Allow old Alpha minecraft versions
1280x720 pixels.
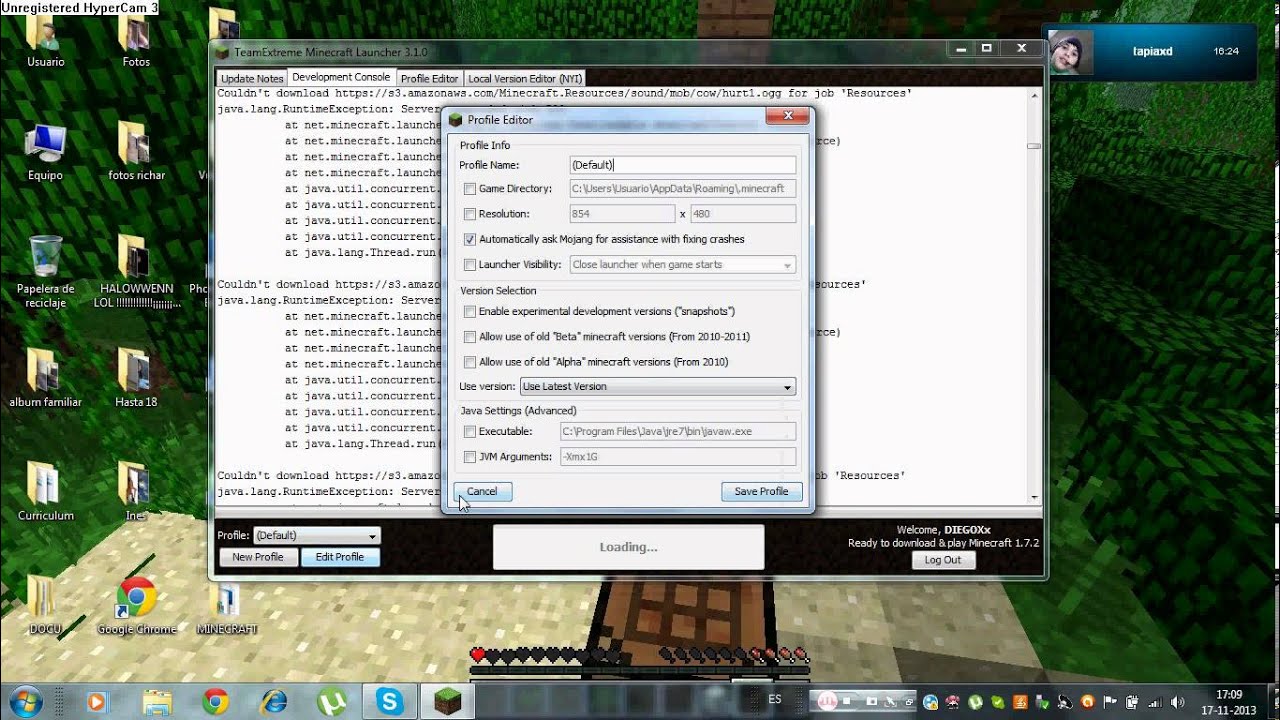[470, 362]
